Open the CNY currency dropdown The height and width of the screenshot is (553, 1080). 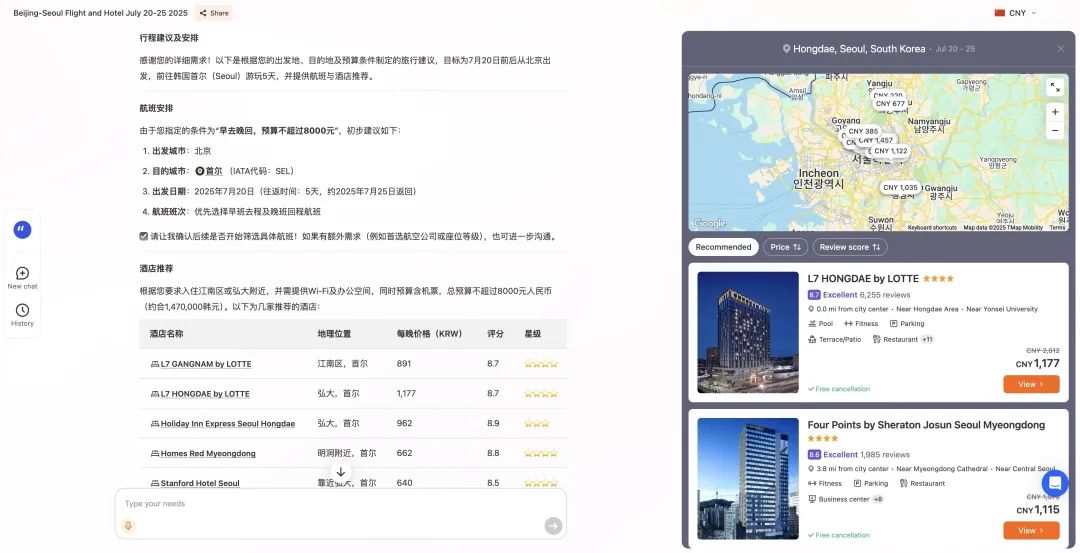tap(1017, 13)
